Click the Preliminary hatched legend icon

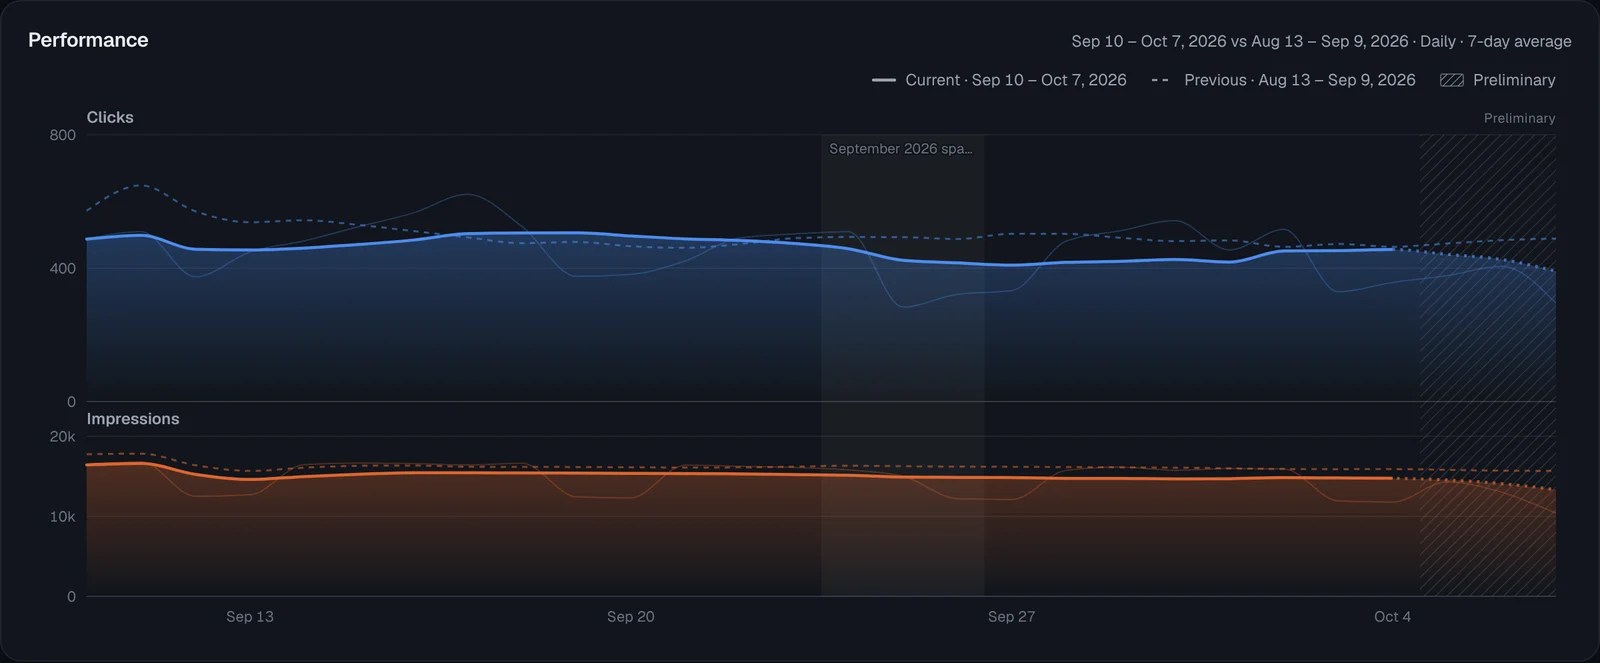tap(1451, 80)
